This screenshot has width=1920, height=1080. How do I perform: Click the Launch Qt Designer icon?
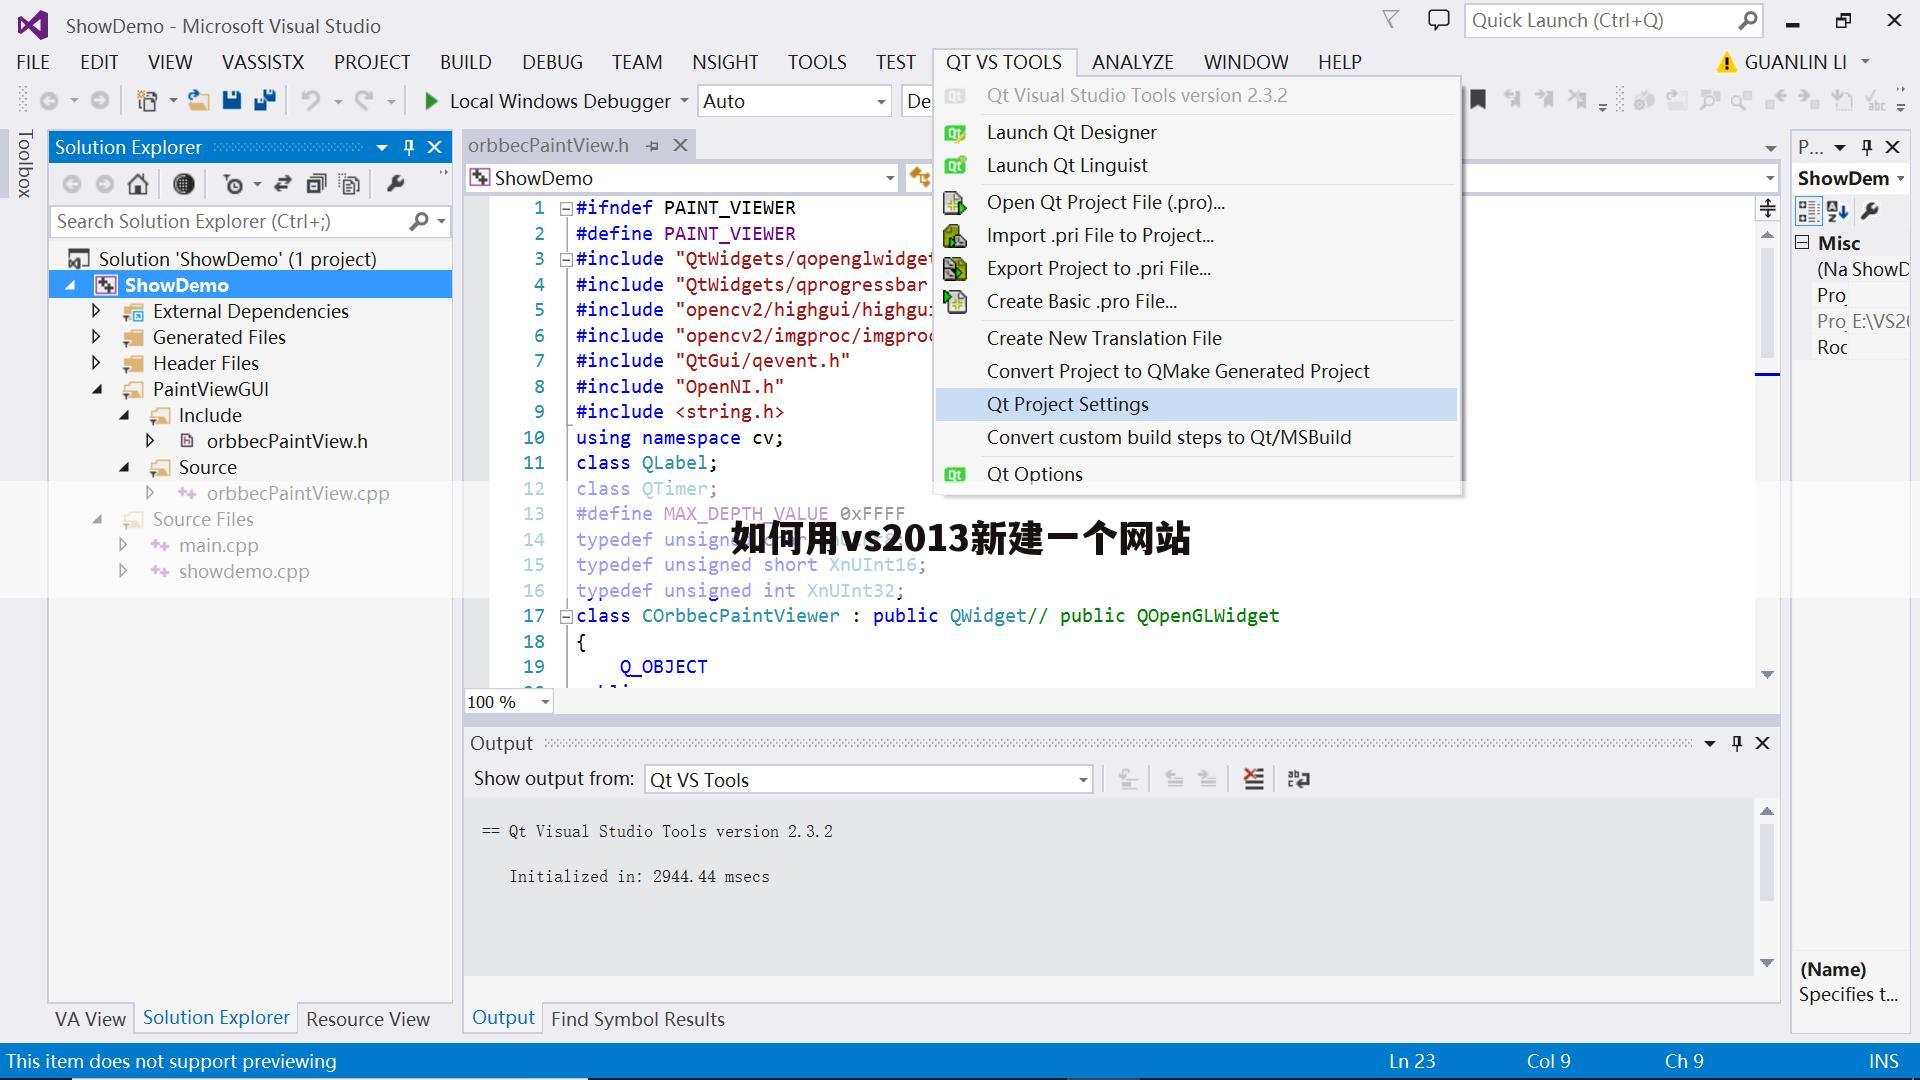tap(955, 133)
